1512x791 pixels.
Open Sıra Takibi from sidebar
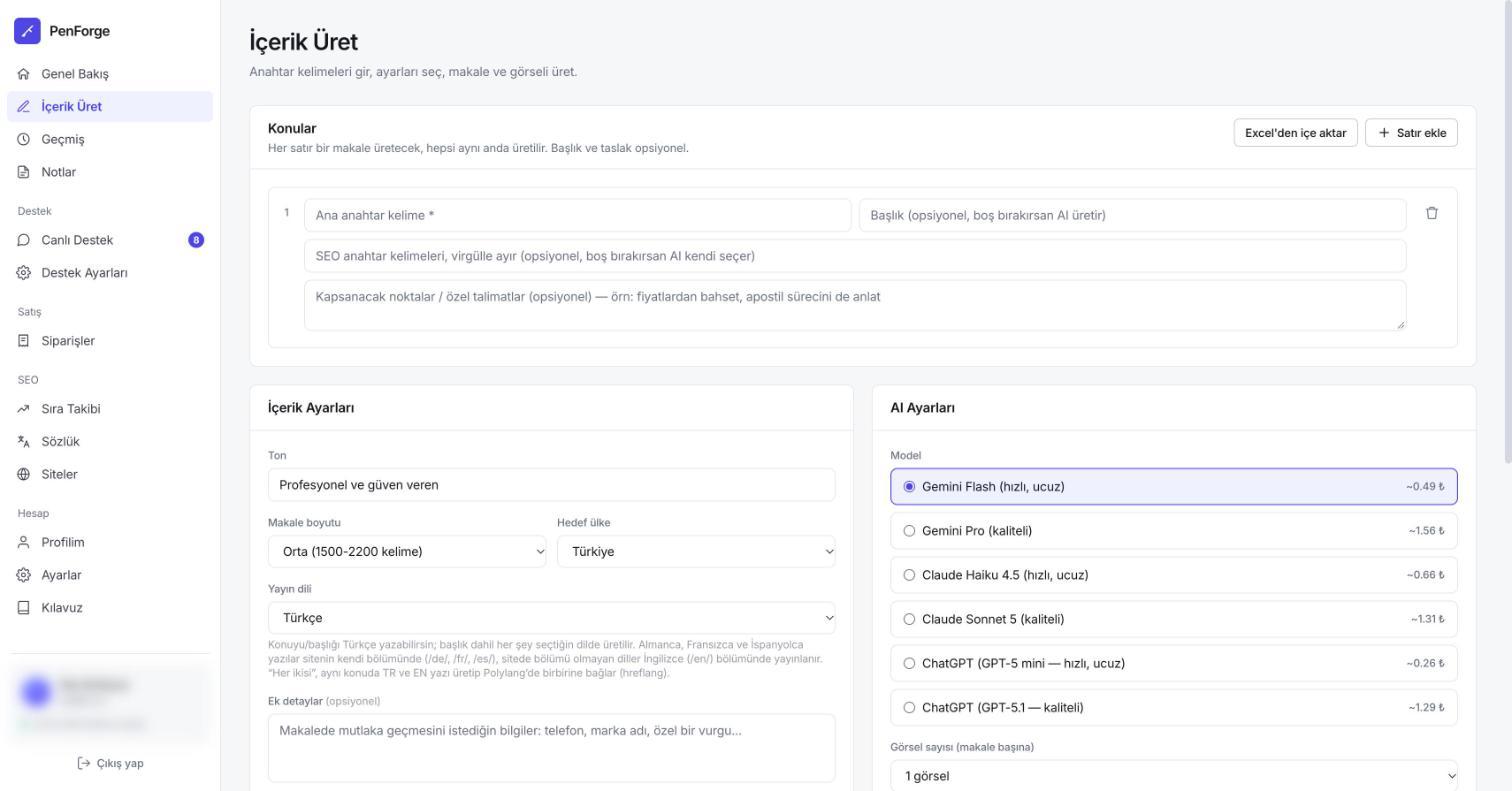point(110,409)
